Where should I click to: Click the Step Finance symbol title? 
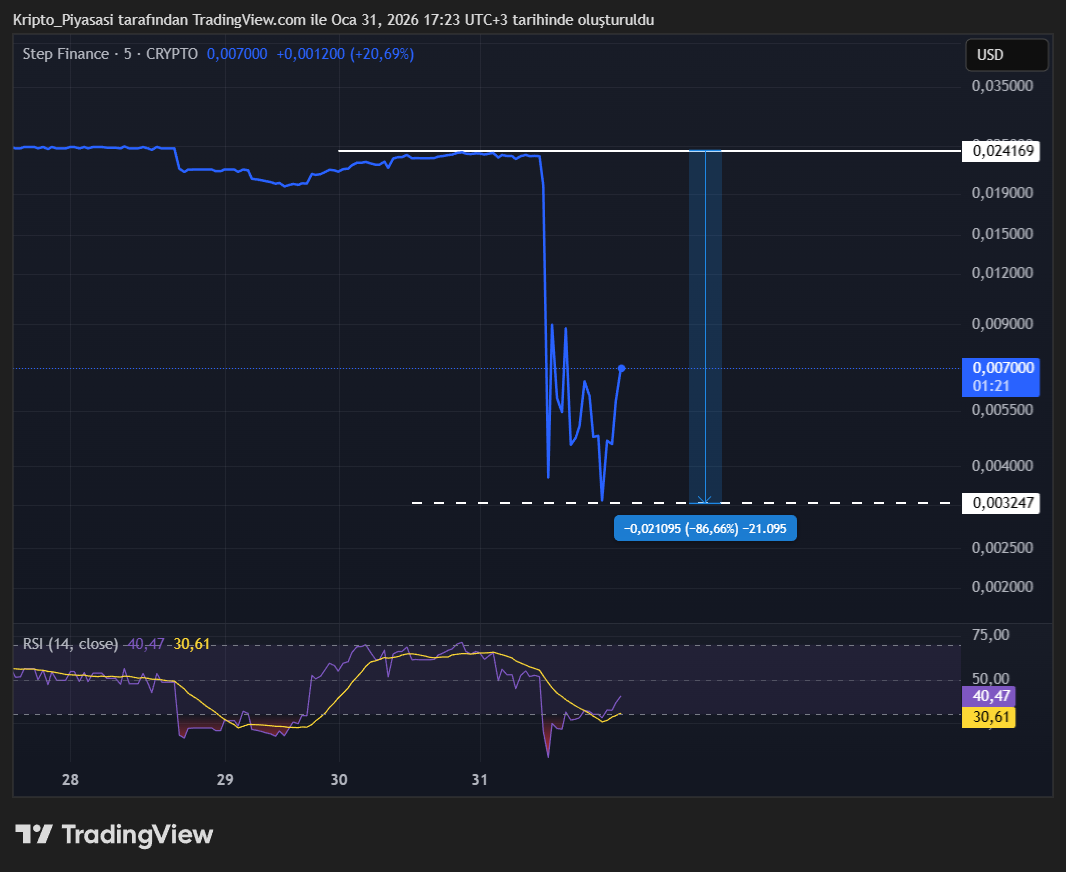(x=65, y=54)
